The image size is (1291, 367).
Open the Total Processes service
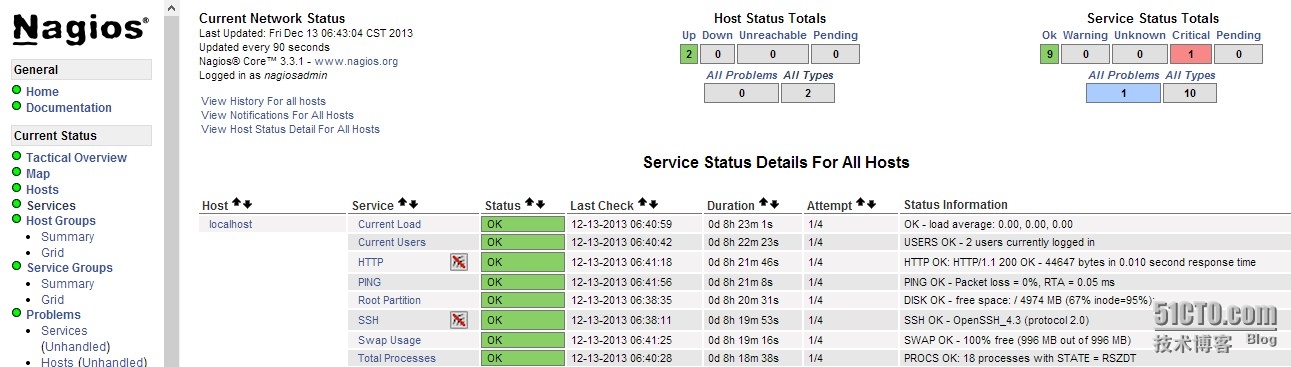click(x=397, y=358)
